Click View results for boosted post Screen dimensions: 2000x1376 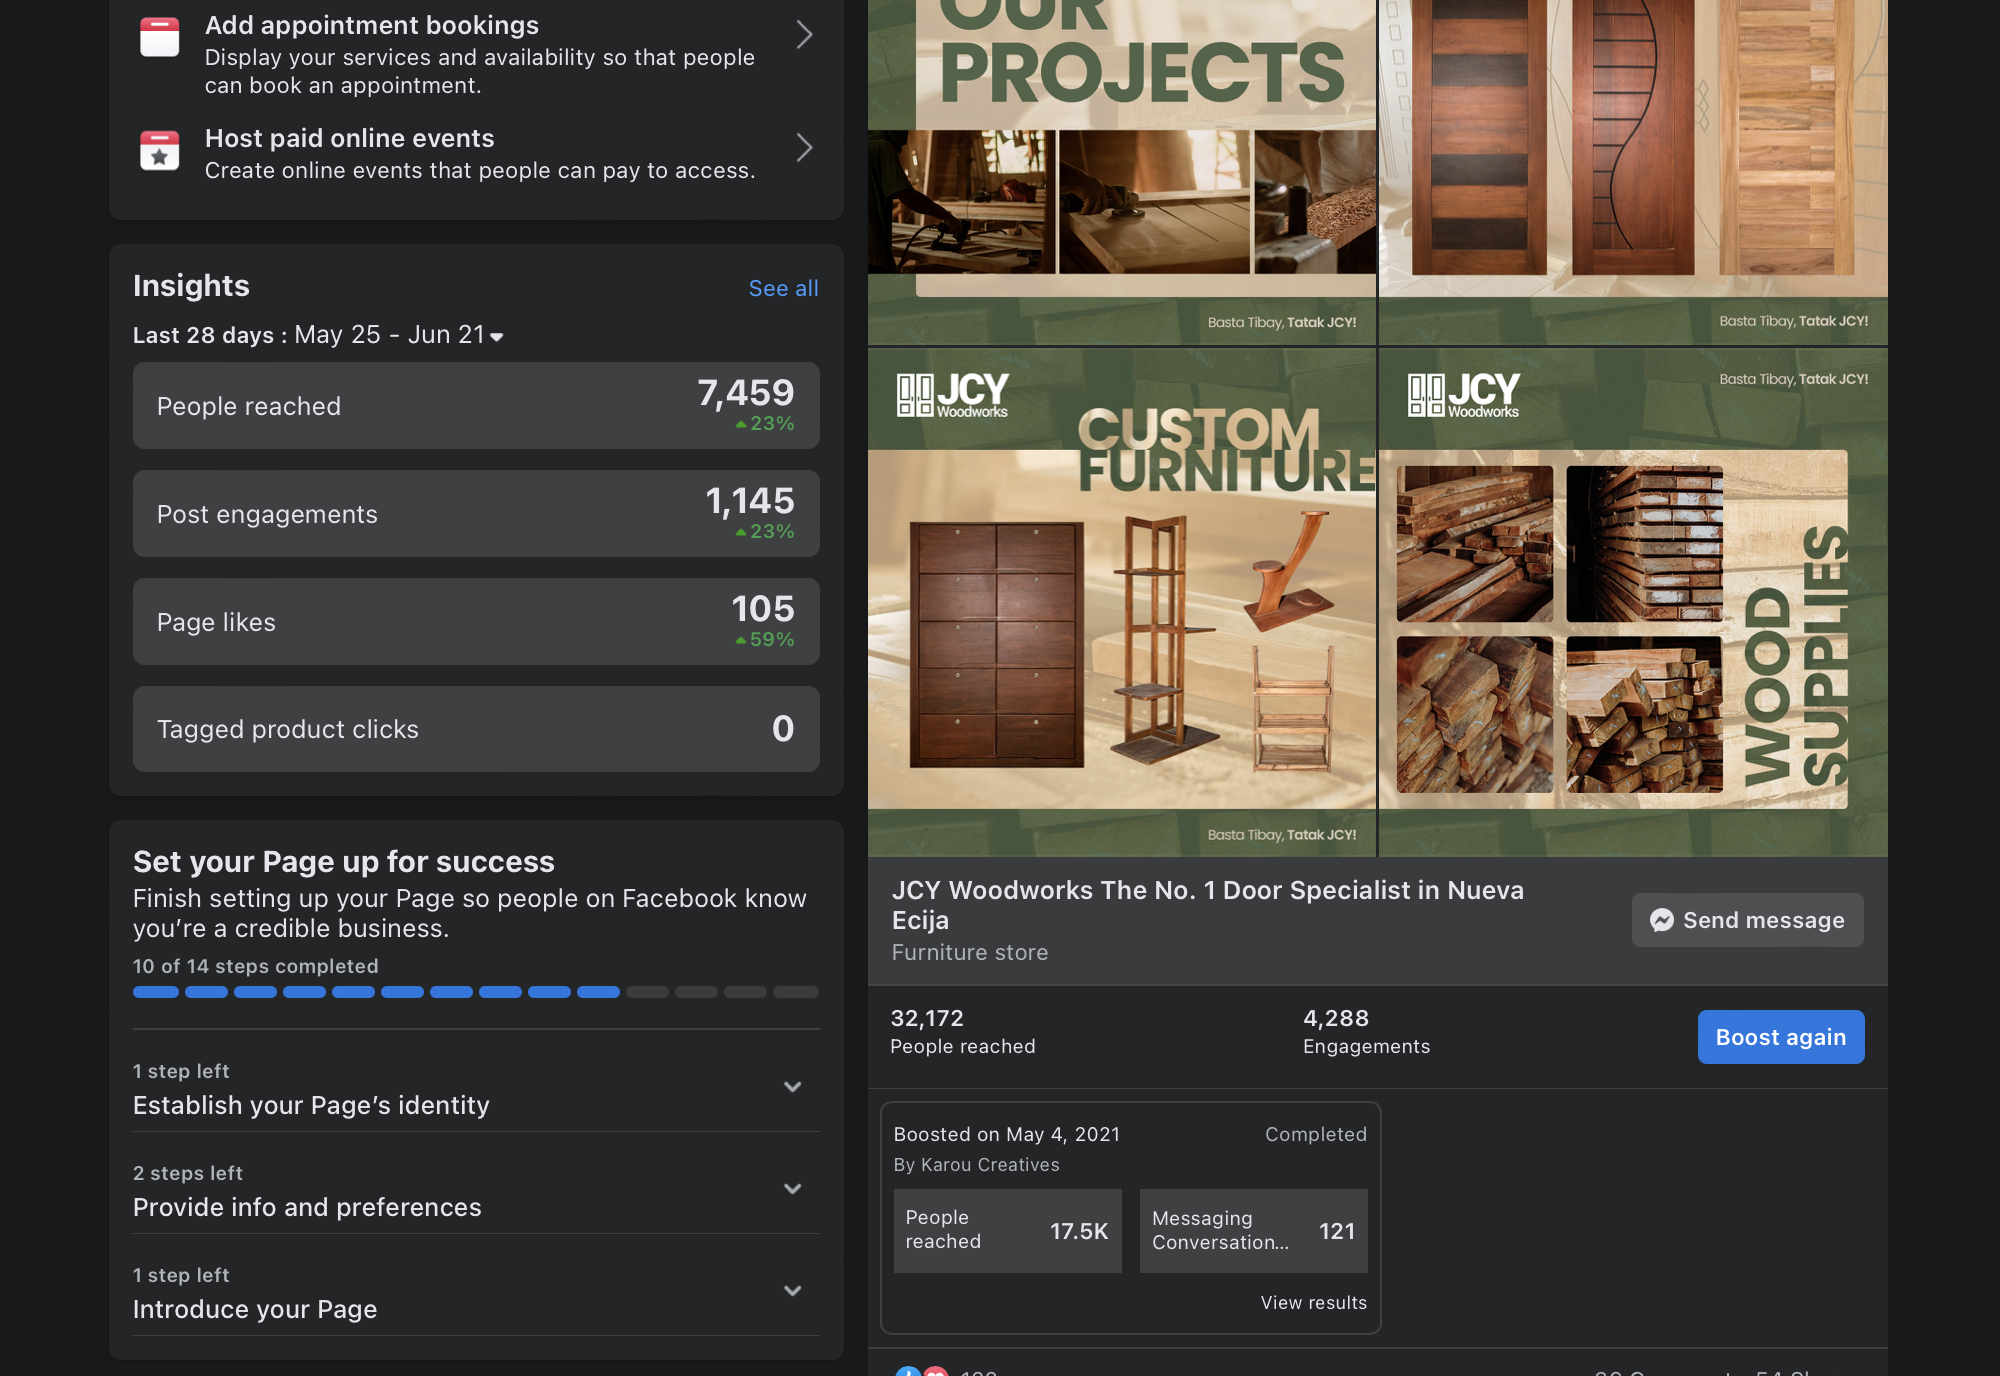(x=1313, y=1302)
